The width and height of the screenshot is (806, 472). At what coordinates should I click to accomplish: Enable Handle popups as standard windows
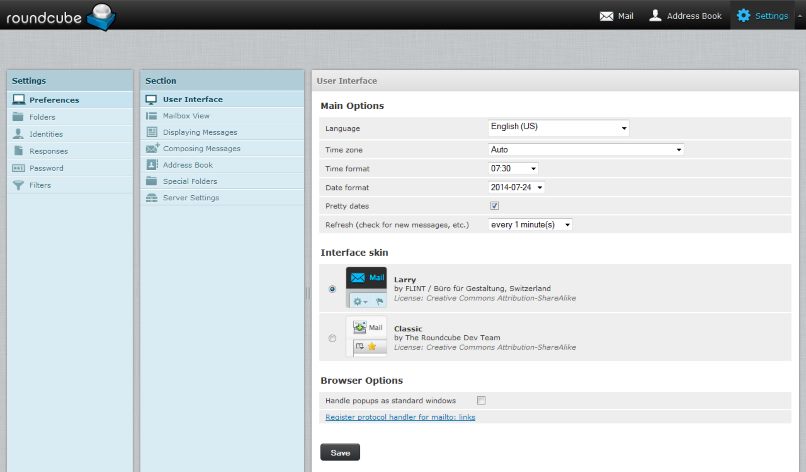(481, 400)
